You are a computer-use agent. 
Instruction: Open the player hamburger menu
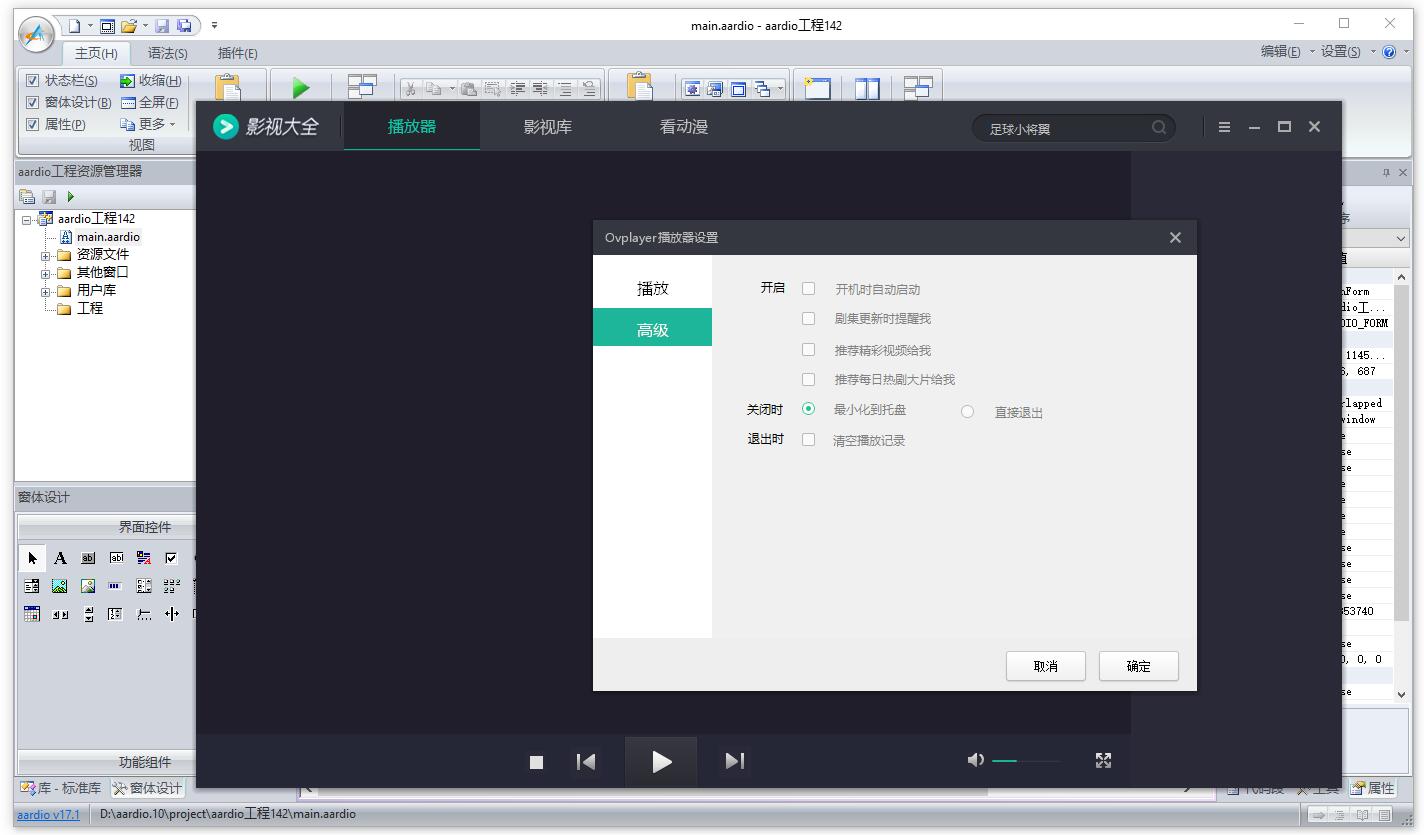pos(1224,127)
